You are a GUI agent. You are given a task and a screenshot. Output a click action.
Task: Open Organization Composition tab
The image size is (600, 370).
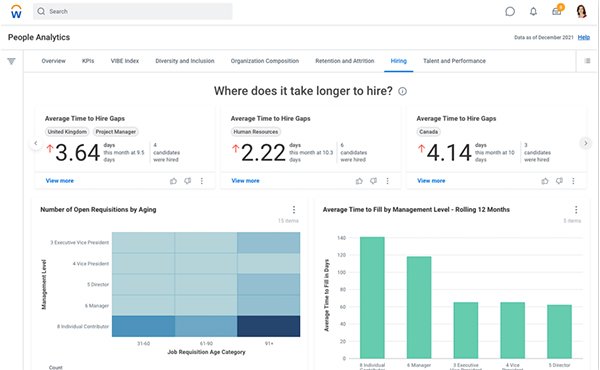tap(265, 61)
